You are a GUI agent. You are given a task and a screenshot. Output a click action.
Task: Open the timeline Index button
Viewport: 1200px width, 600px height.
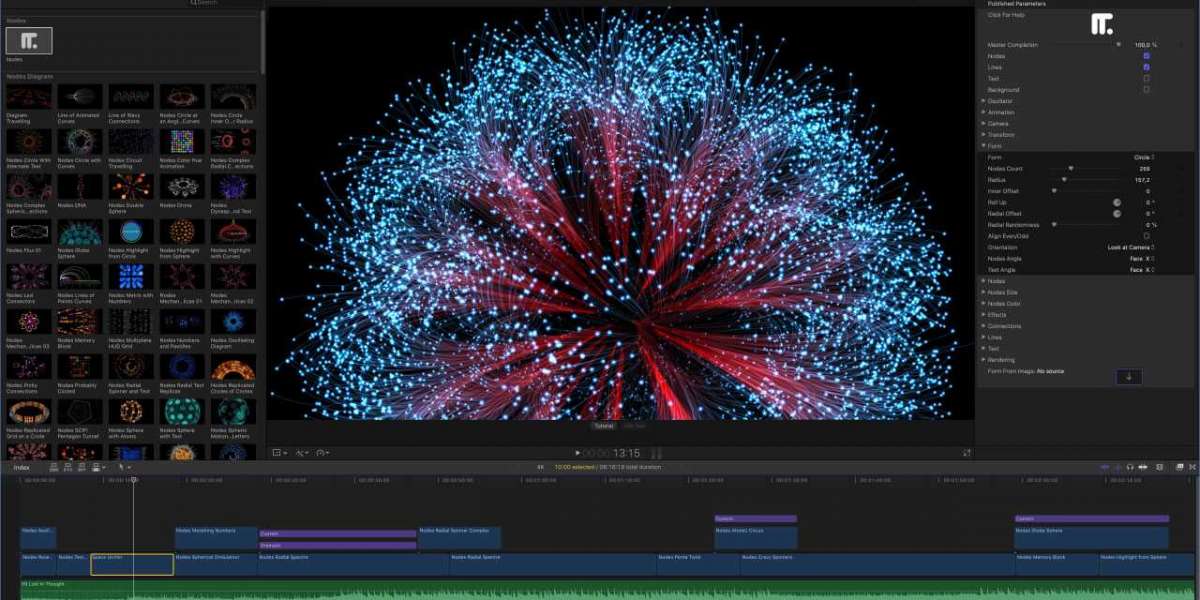(21, 467)
